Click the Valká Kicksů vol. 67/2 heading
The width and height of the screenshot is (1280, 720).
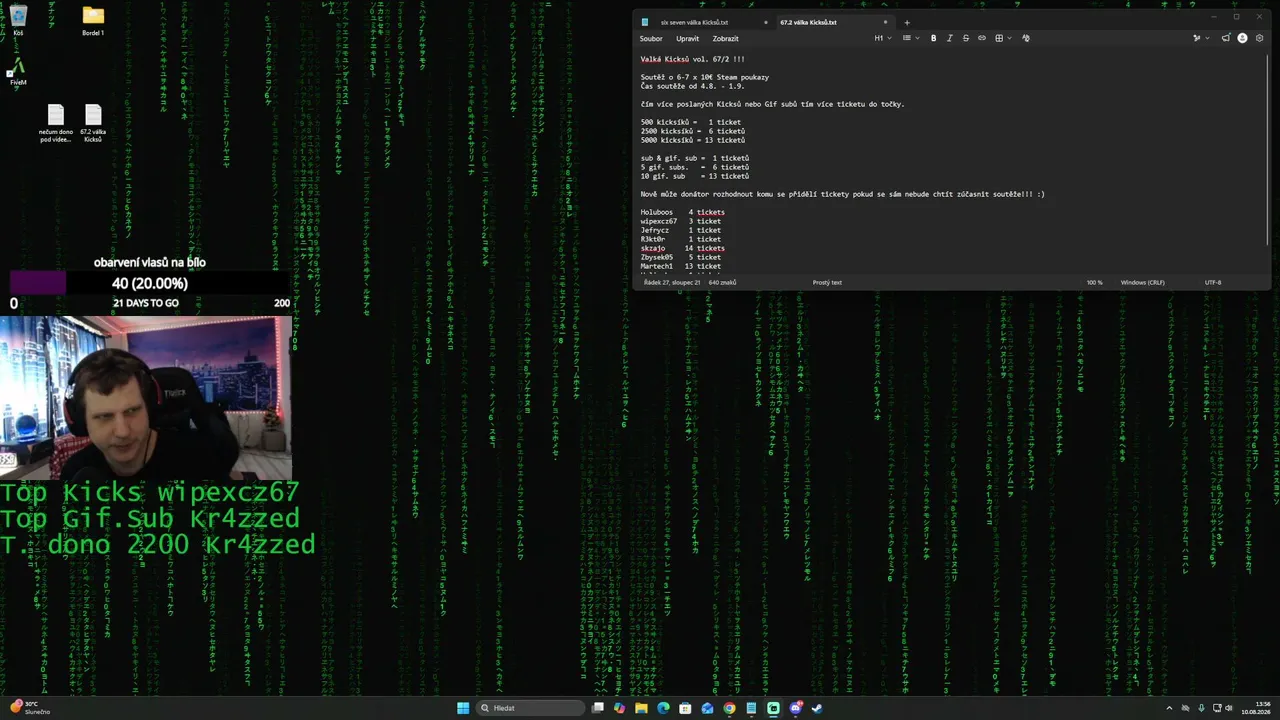[x=693, y=59]
